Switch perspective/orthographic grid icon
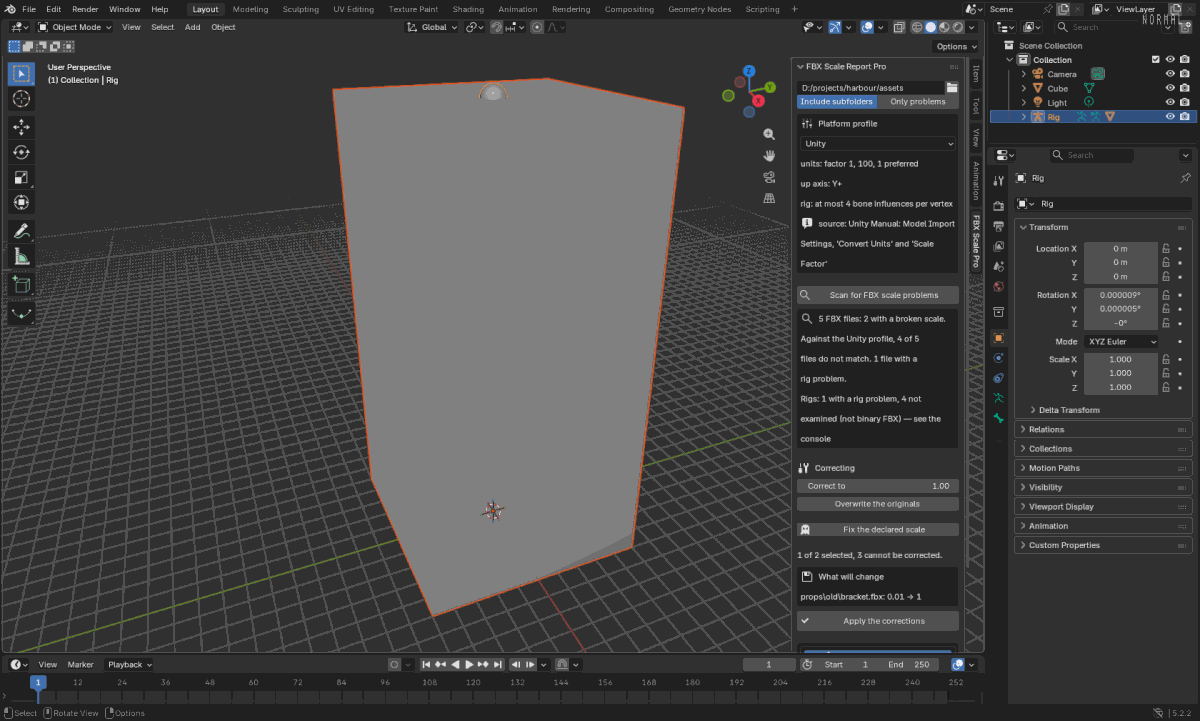Viewport: 1200px width, 721px height. pos(769,198)
